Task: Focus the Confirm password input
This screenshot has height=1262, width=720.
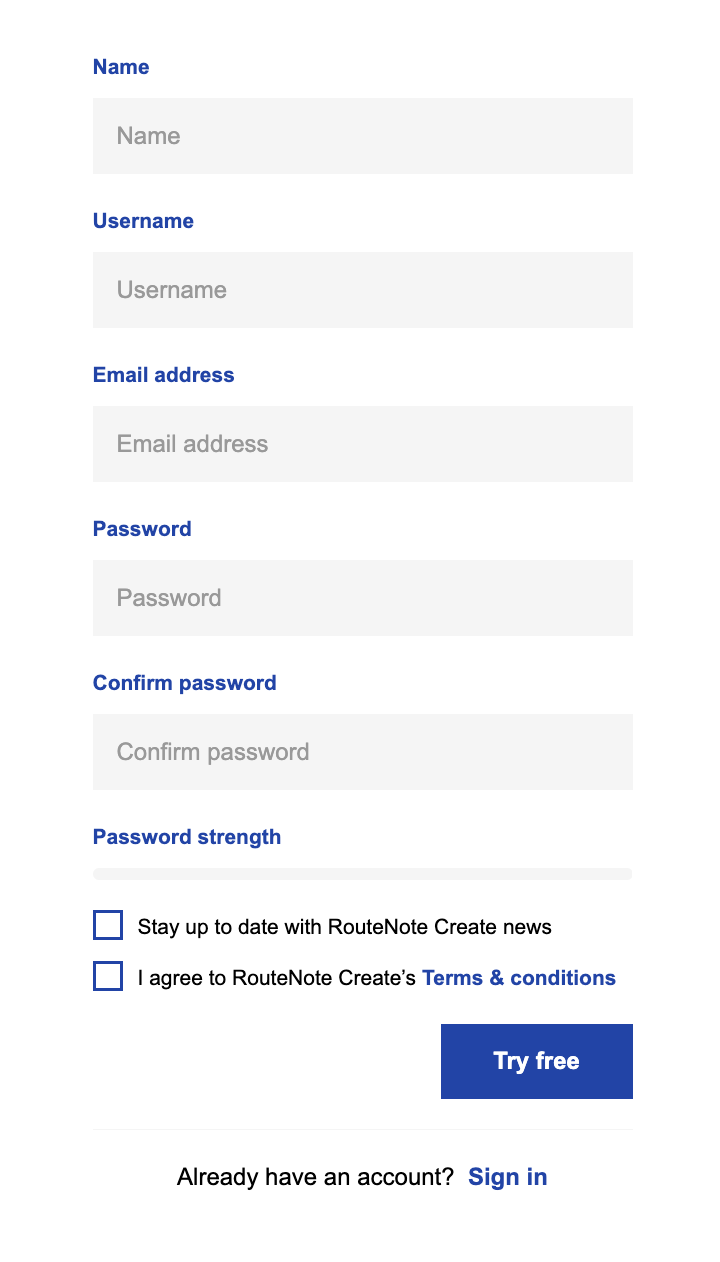Action: click(362, 752)
